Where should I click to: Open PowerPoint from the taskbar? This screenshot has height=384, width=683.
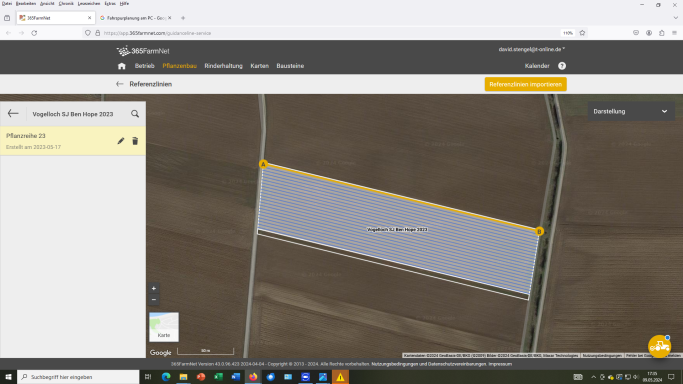[x=201, y=377]
